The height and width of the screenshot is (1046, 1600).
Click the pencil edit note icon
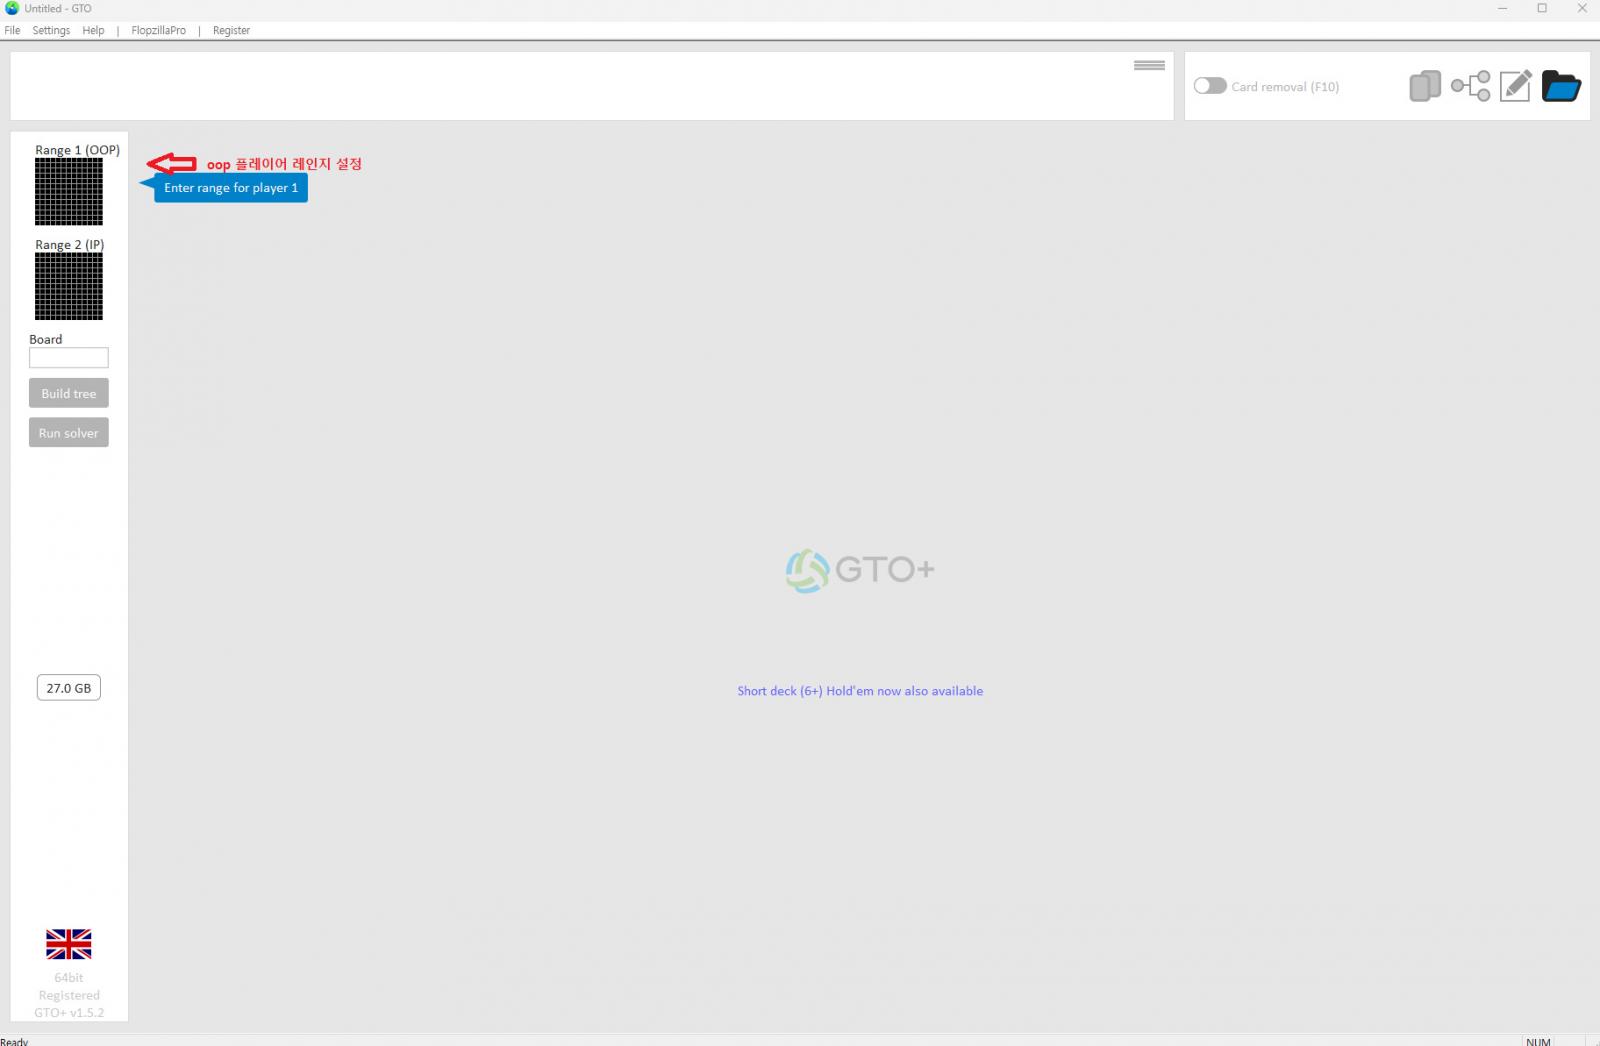coord(1515,87)
